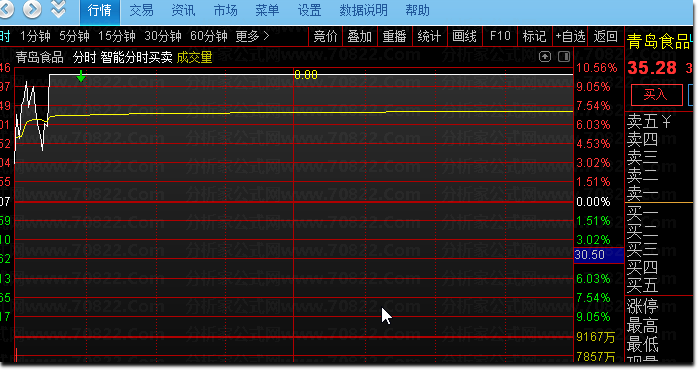Go back with the left arrow
The height and width of the screenshot is (370, 699).
[x=6, y=9]
